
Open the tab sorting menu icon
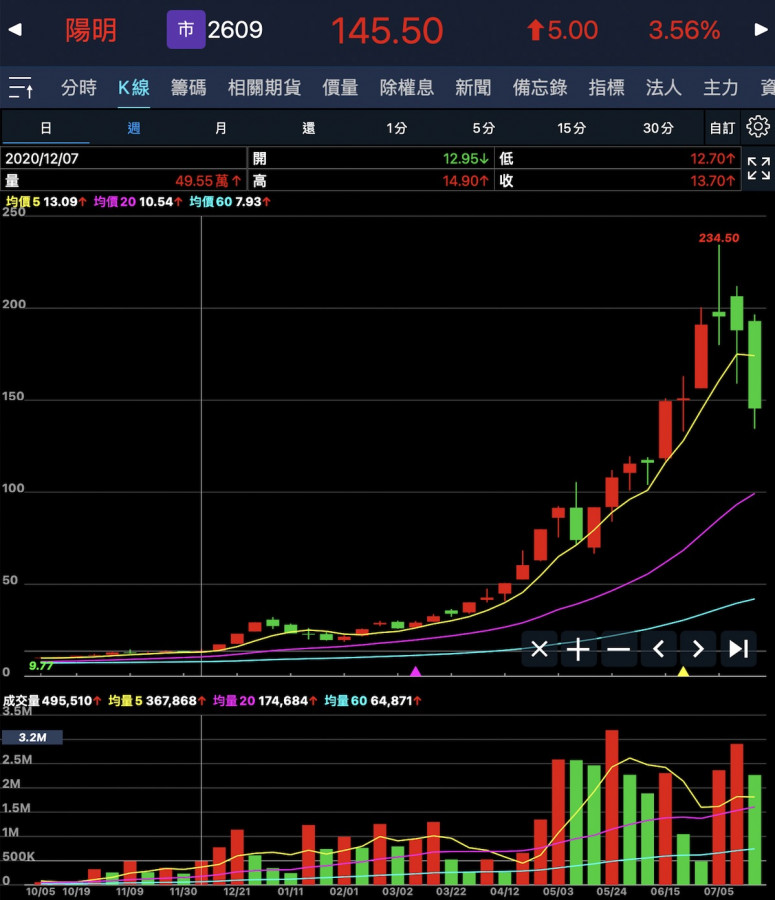pyautogui.click(x=21, y=88)
